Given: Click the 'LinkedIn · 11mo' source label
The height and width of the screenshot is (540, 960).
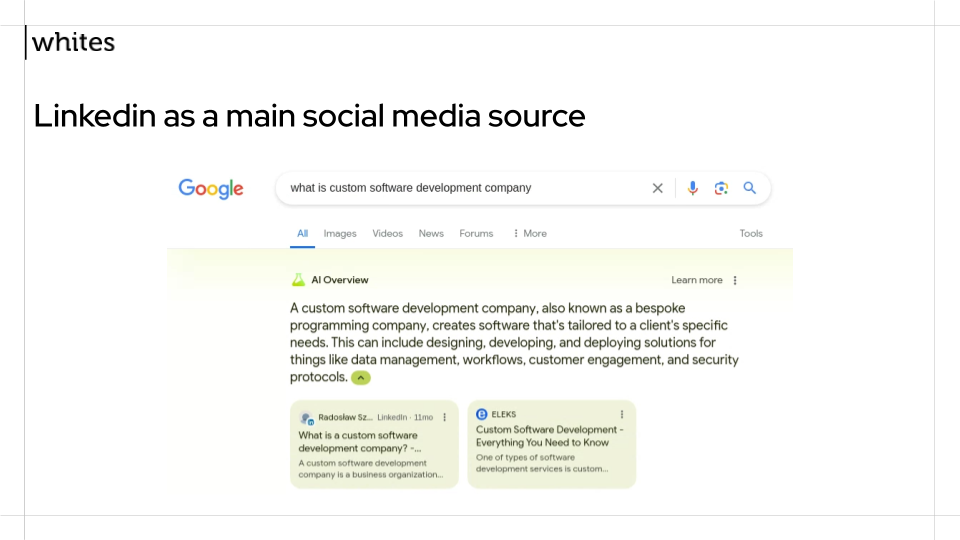Looking at the screenshot, I should (x=405, y=417).
